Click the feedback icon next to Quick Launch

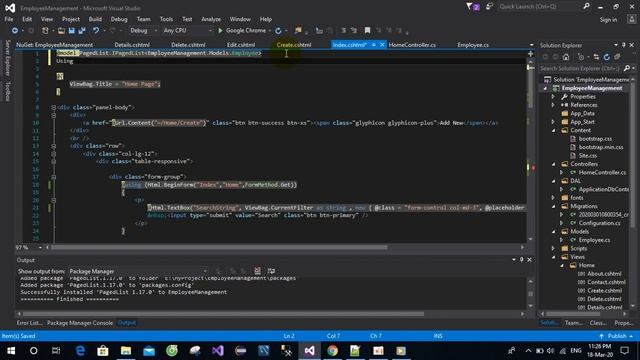(489, 7)
